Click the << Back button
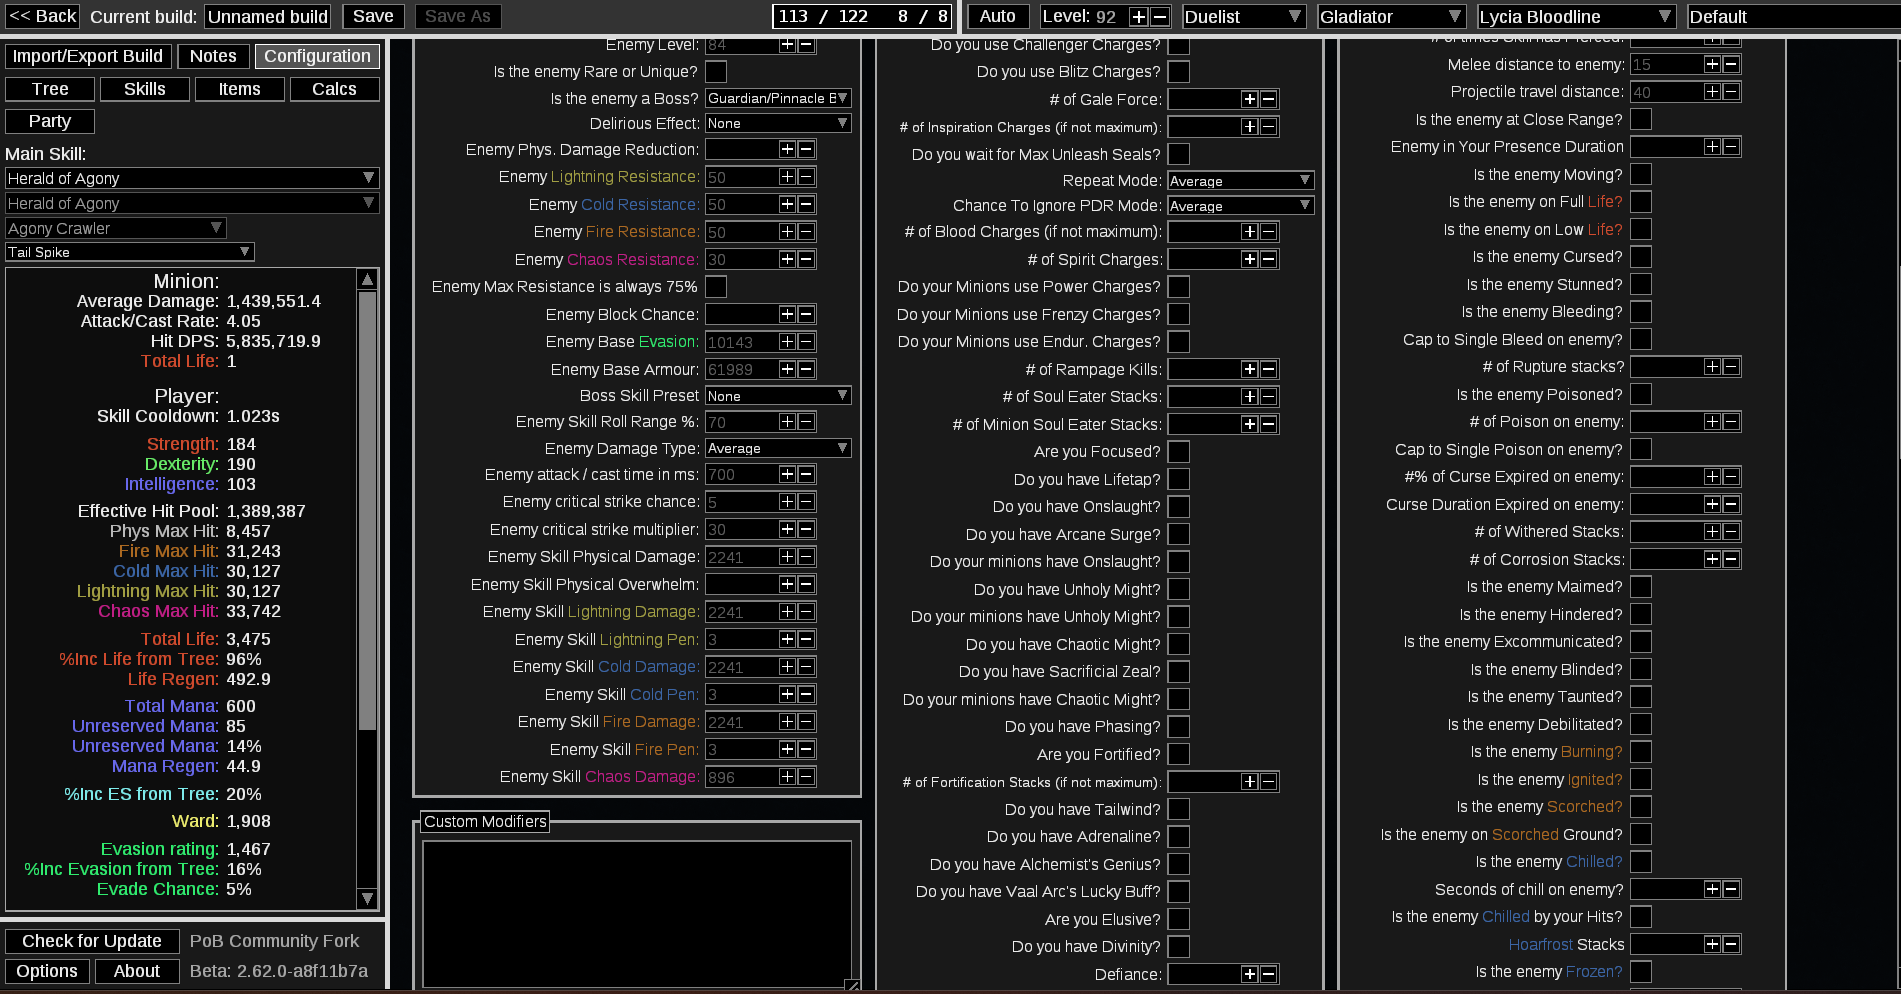Viewport: 1901px width, 994px height. (42, 17)
